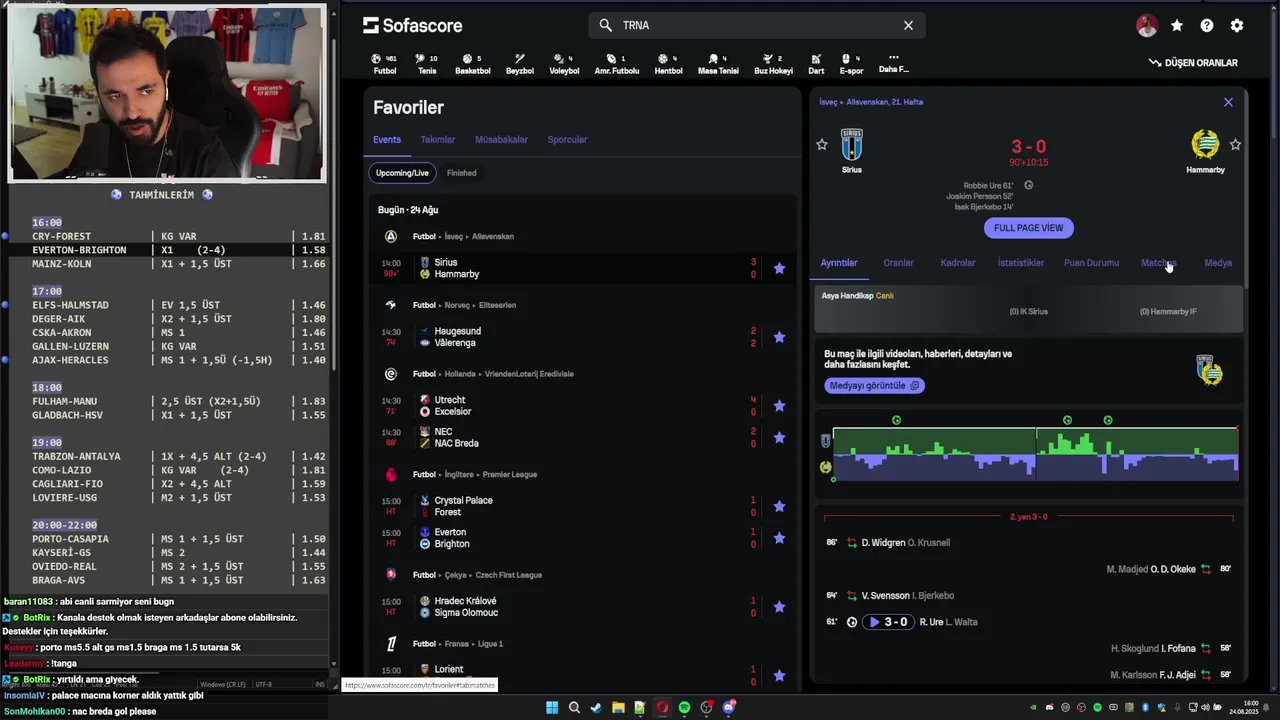
Task: Open the E-spor category
Action: [851, 64]
